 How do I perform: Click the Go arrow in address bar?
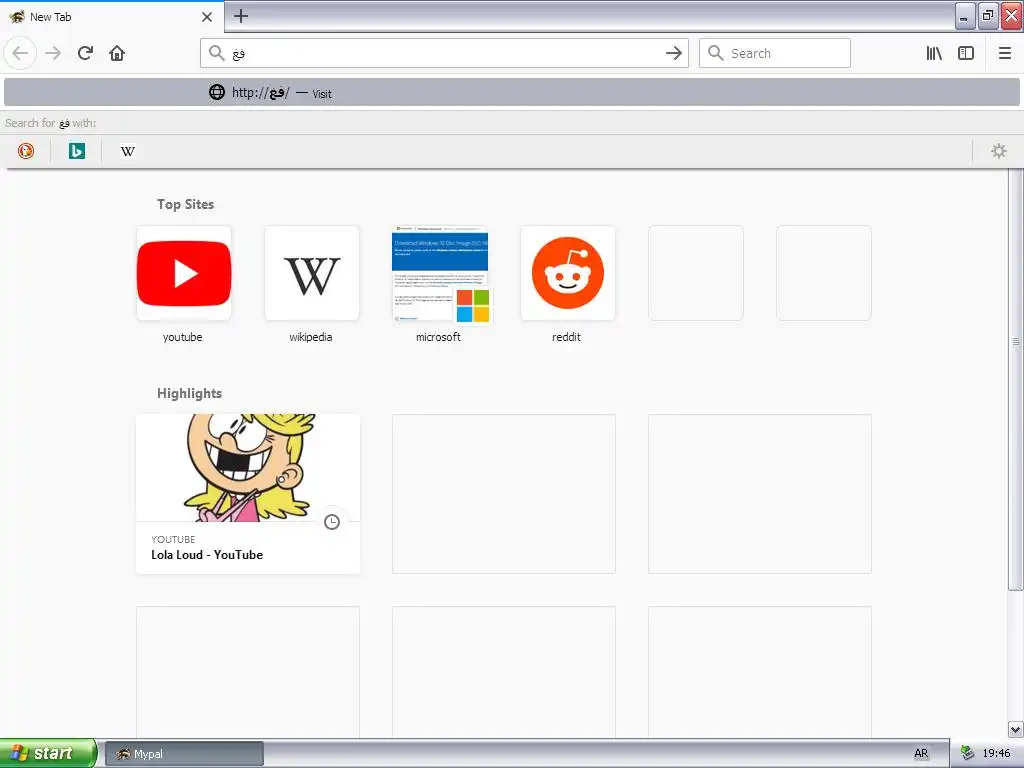[x=673, y=53]
